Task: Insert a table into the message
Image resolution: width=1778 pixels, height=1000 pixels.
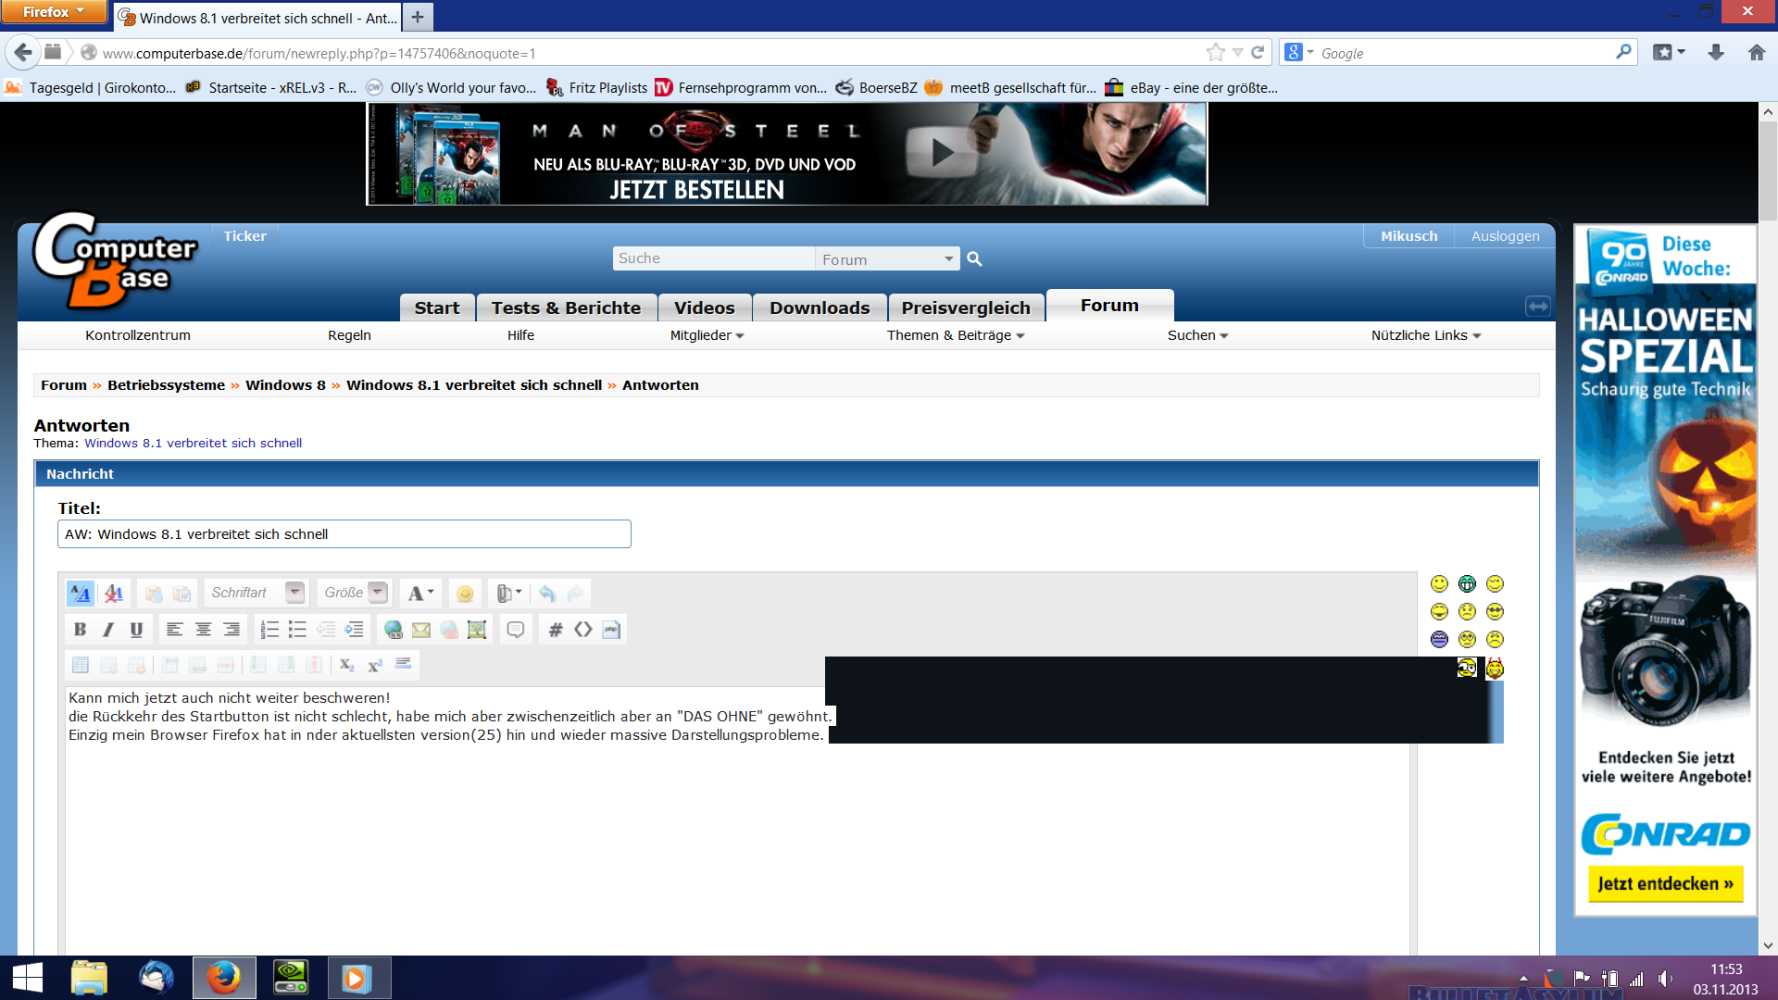Action: [x=80, y=664]
